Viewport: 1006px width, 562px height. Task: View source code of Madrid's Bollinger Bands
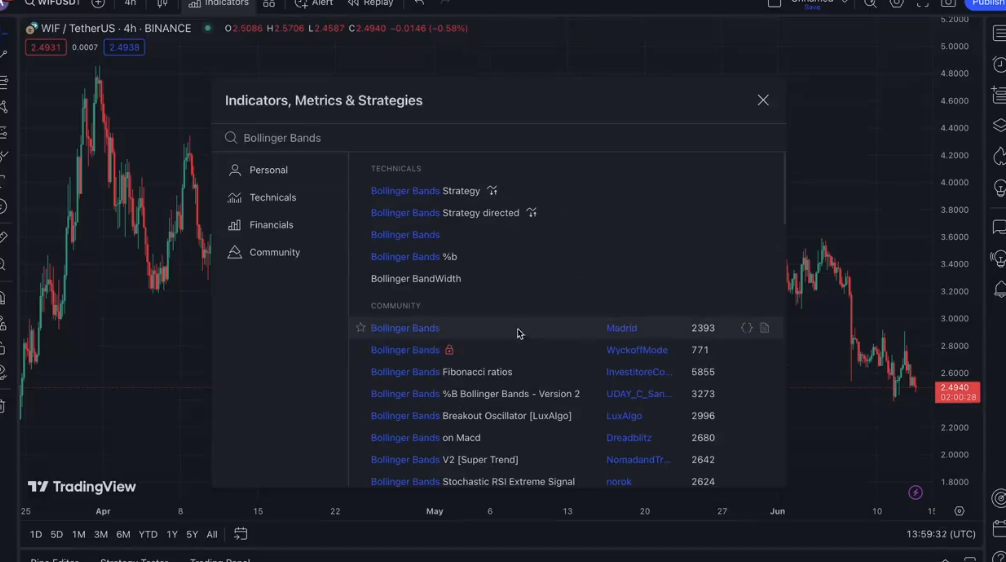[746, 328]
